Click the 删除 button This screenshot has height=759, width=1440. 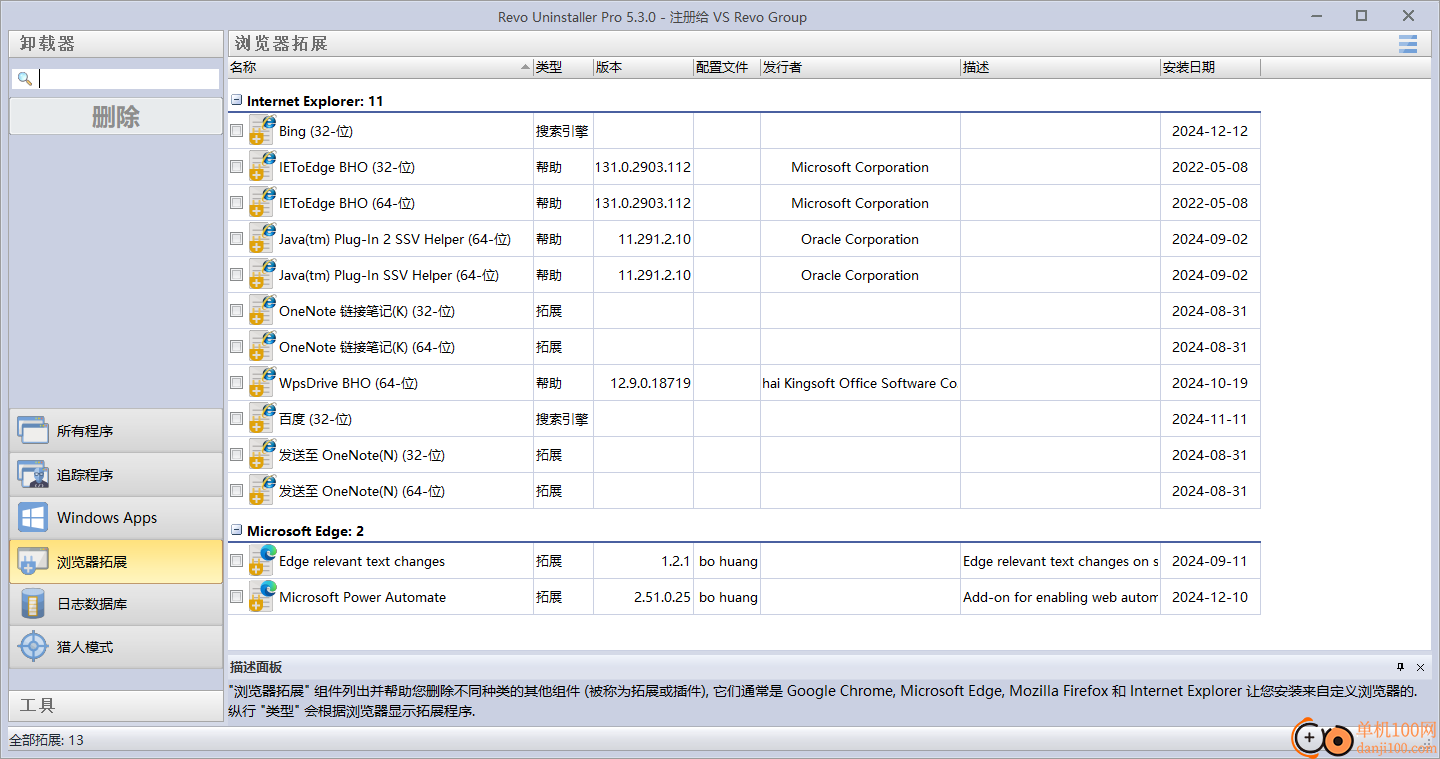pos(116,116)
